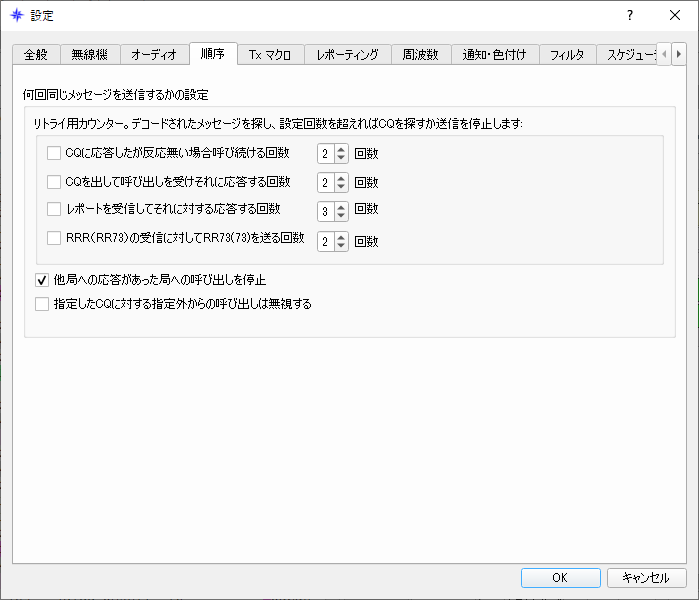Image resolution: width=699 pixels, height=600 pixels.
Task: Click the question mark help button
Action: (629, 16)
